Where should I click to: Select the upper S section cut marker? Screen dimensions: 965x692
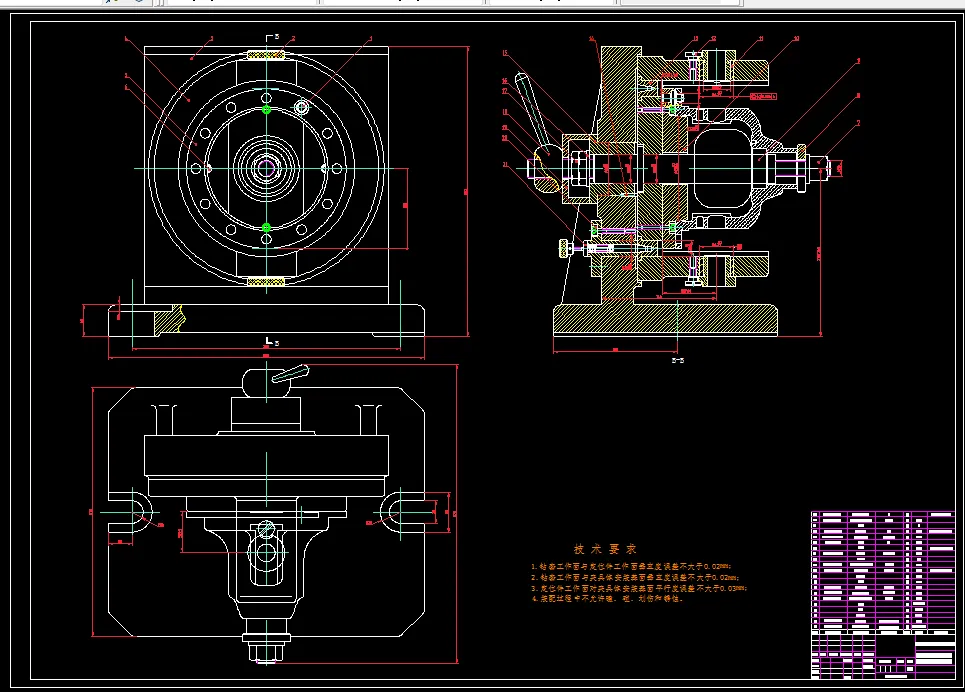tap(272, 38)
